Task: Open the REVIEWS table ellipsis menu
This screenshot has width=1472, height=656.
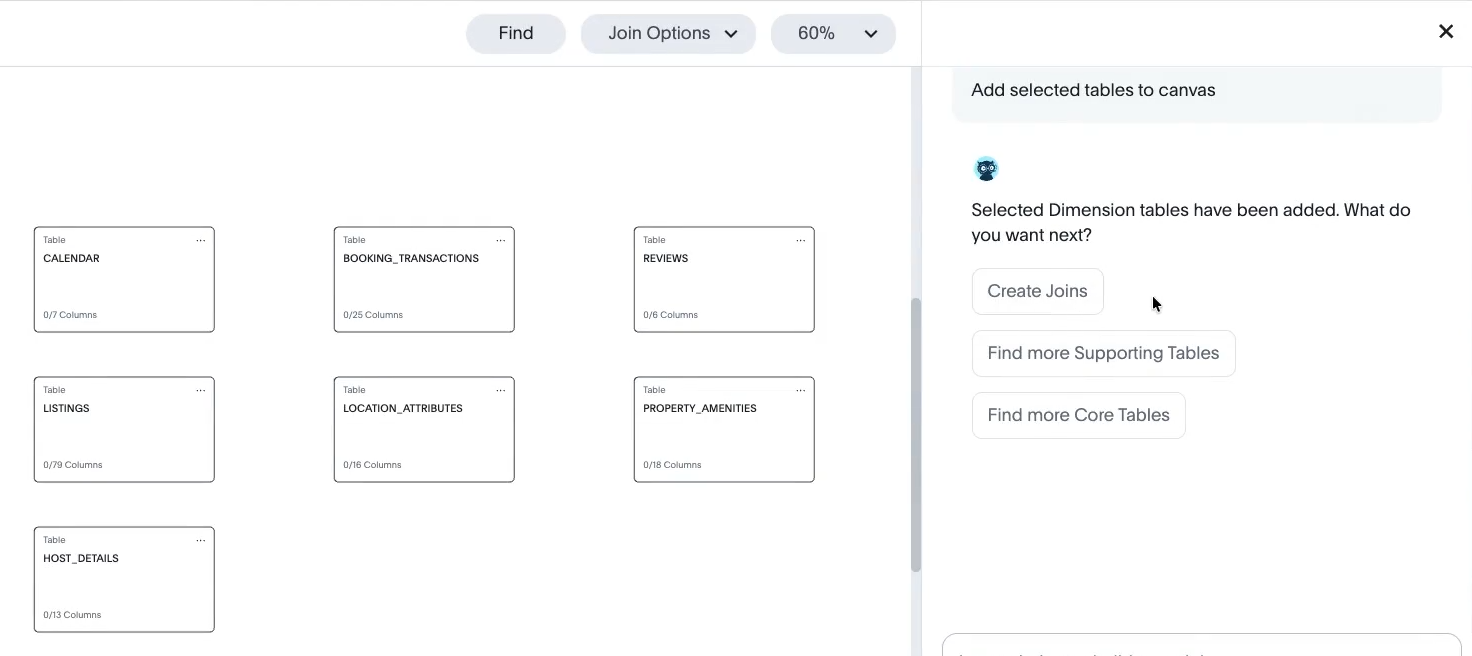Action: 801,241
